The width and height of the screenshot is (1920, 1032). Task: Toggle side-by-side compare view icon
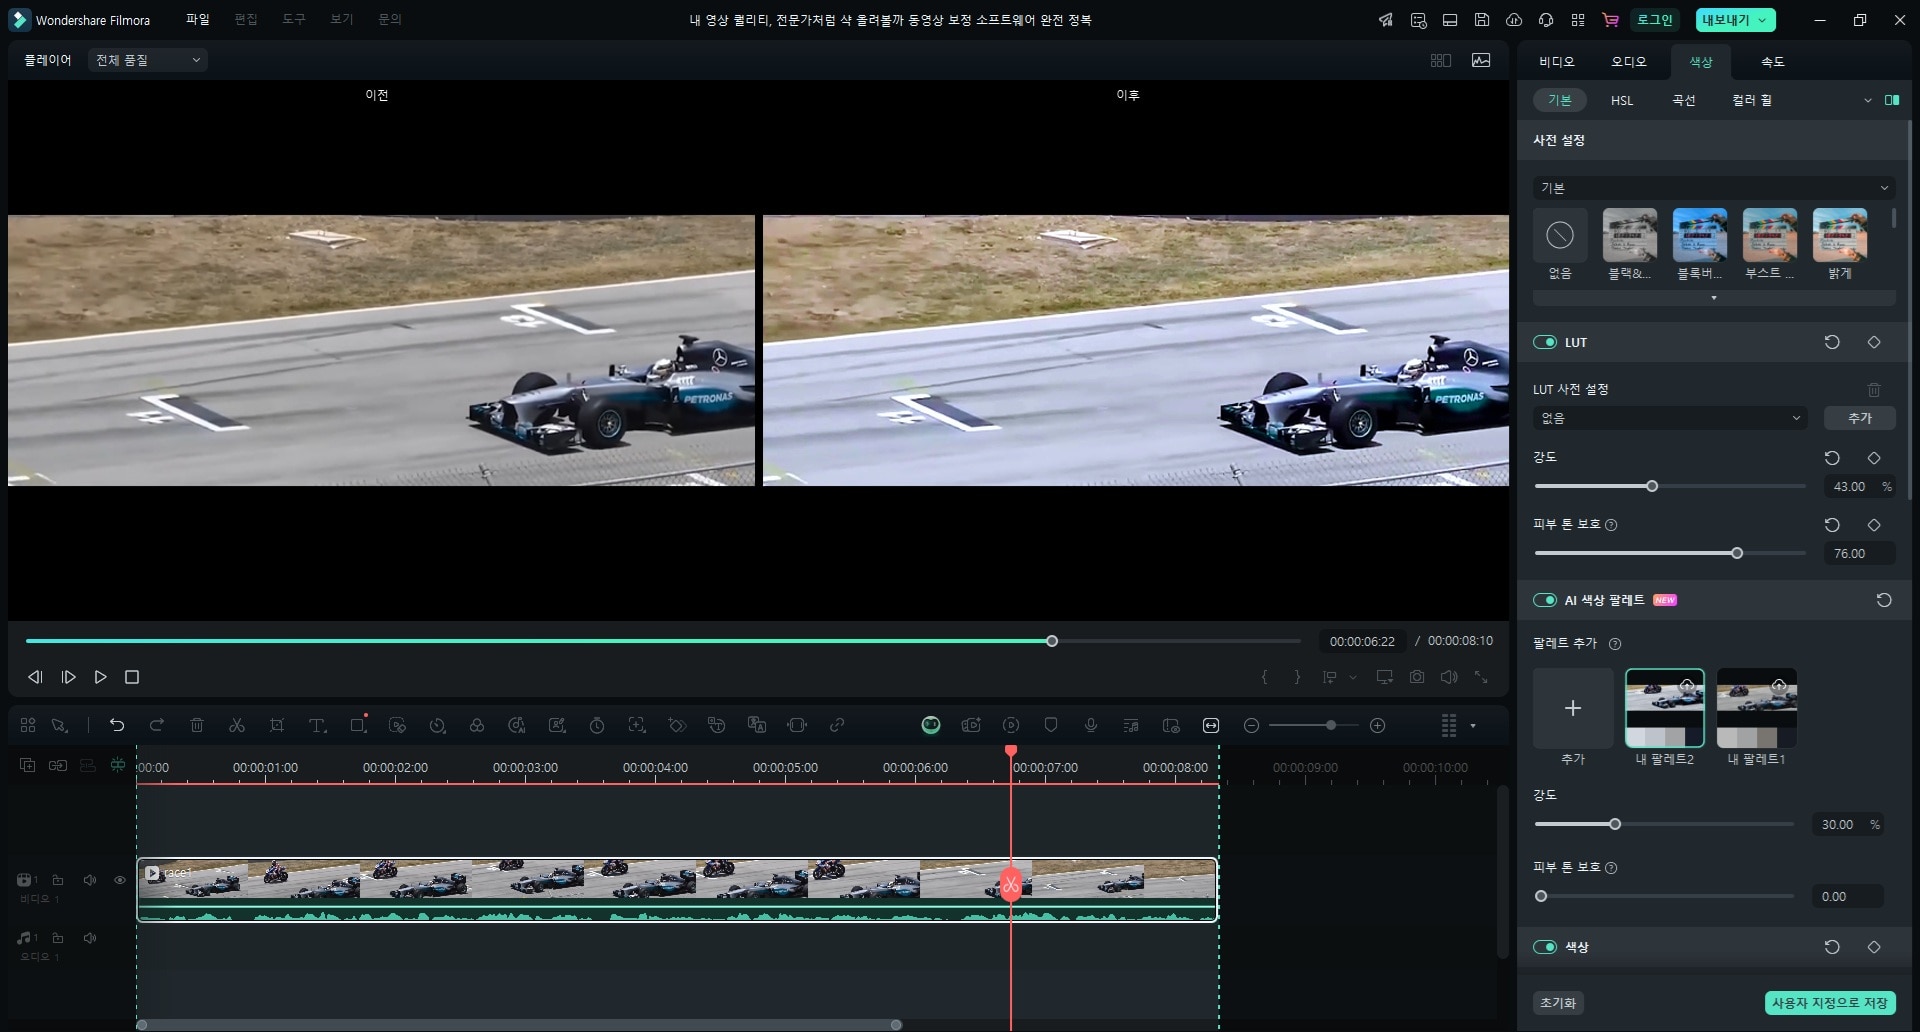click(x=1441, y=60)
